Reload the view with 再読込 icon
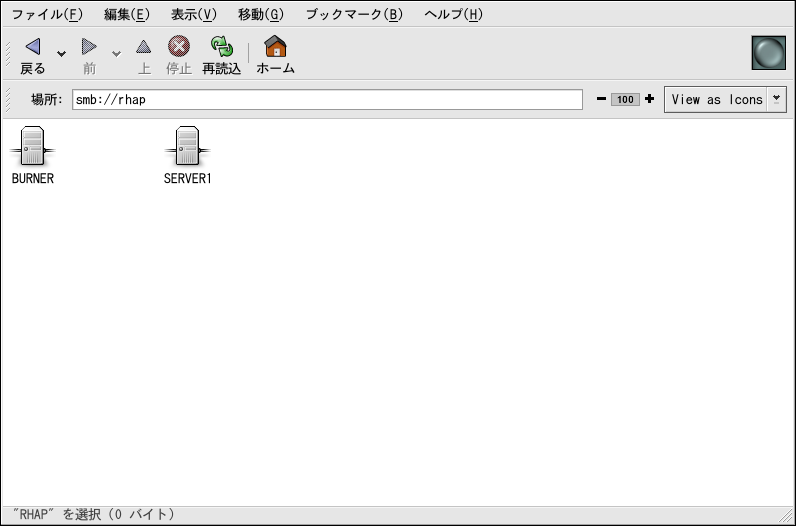796x526 pixels. coord(221,47)
